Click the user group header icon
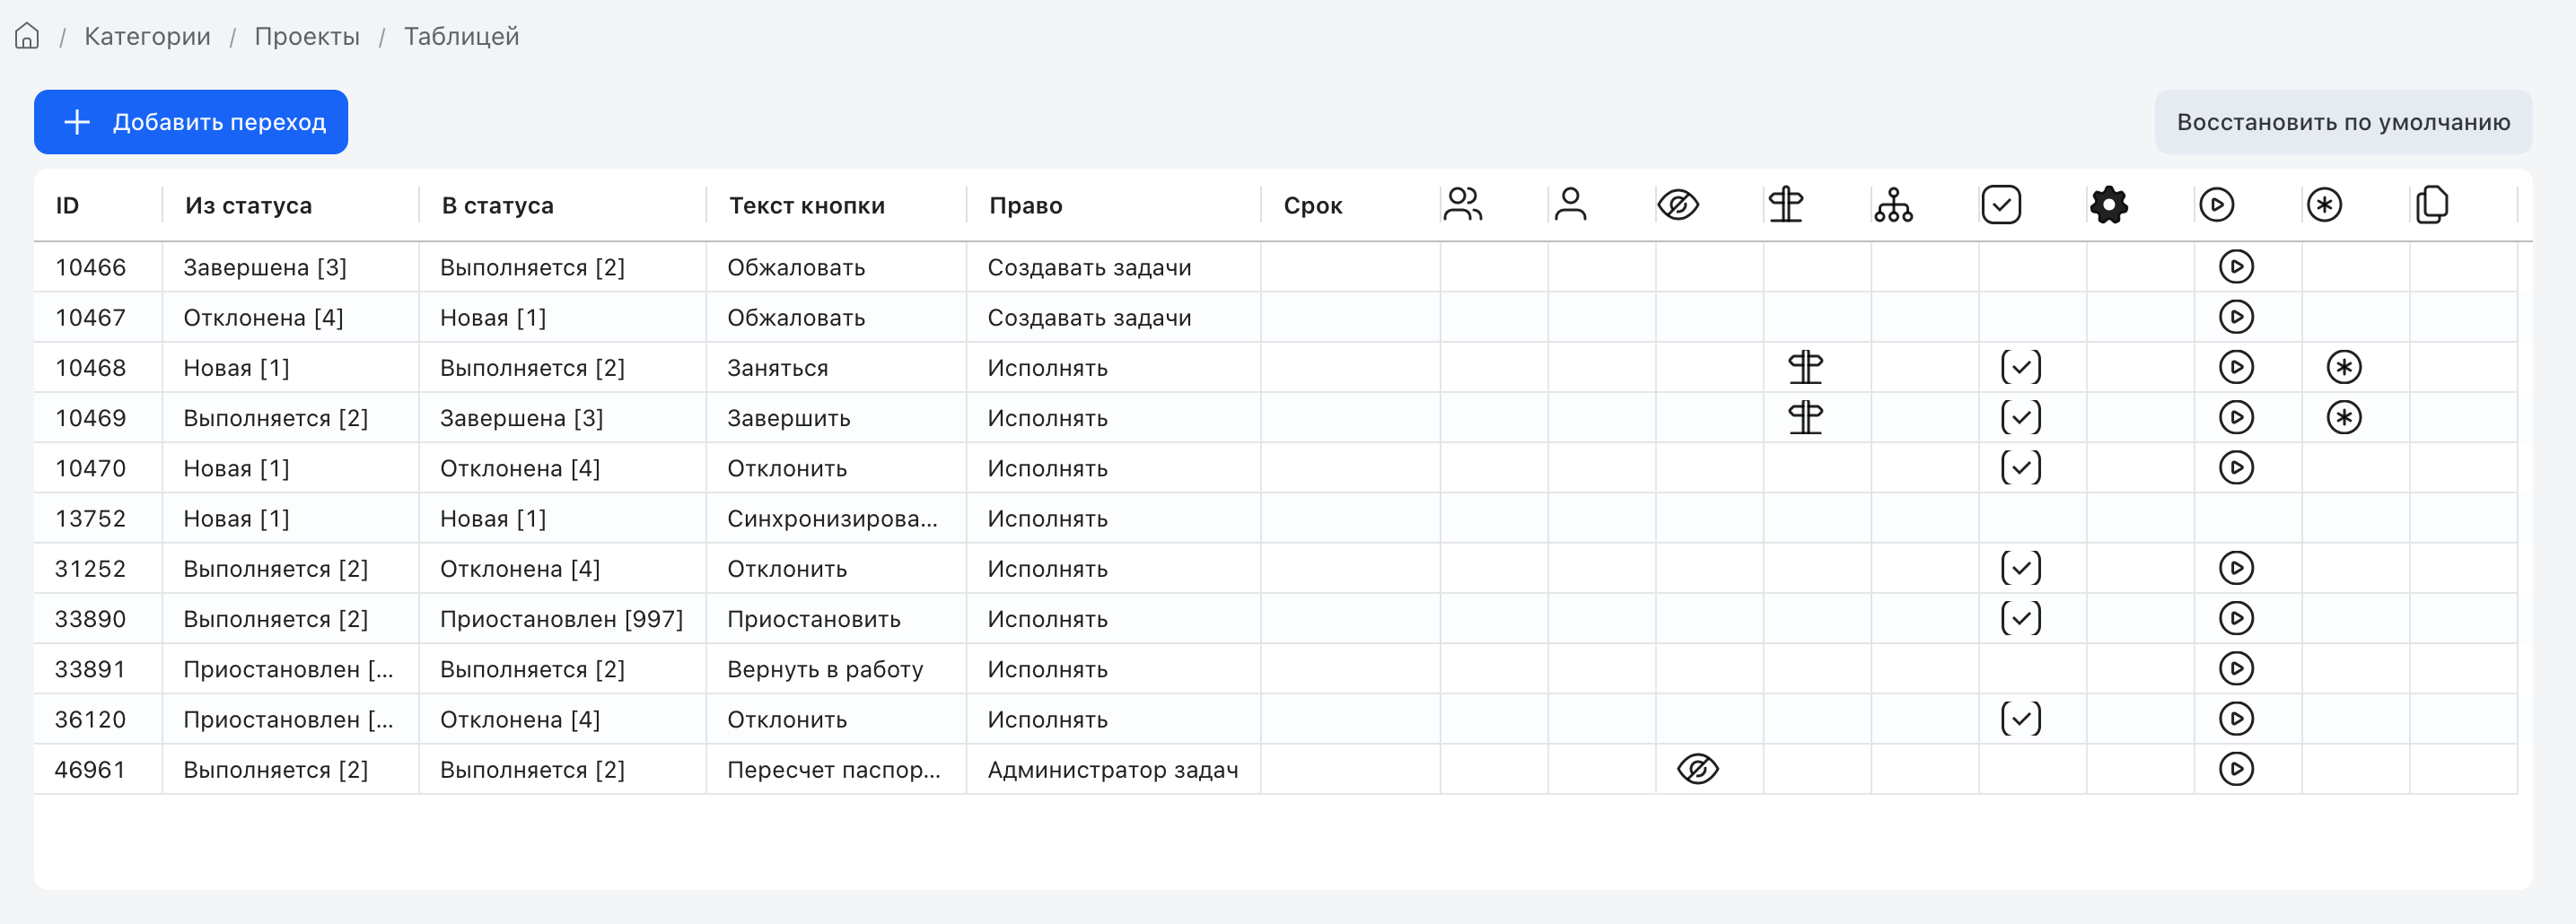 [1463, 205]
